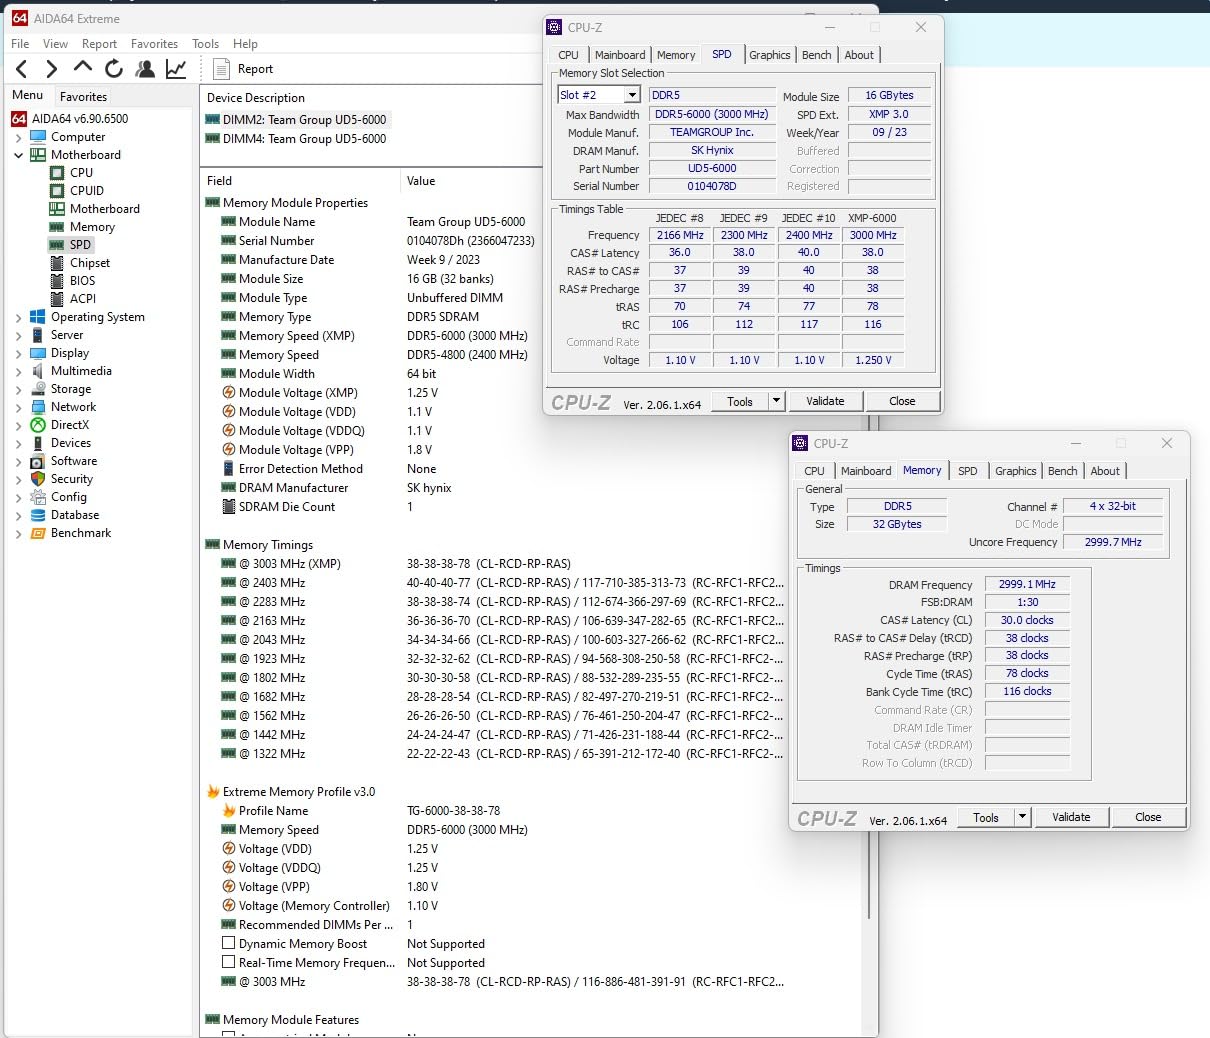The image size is (1210, 1038).
Task: Select the CPUID icon in the tree
Action: (x=57, y=191)
